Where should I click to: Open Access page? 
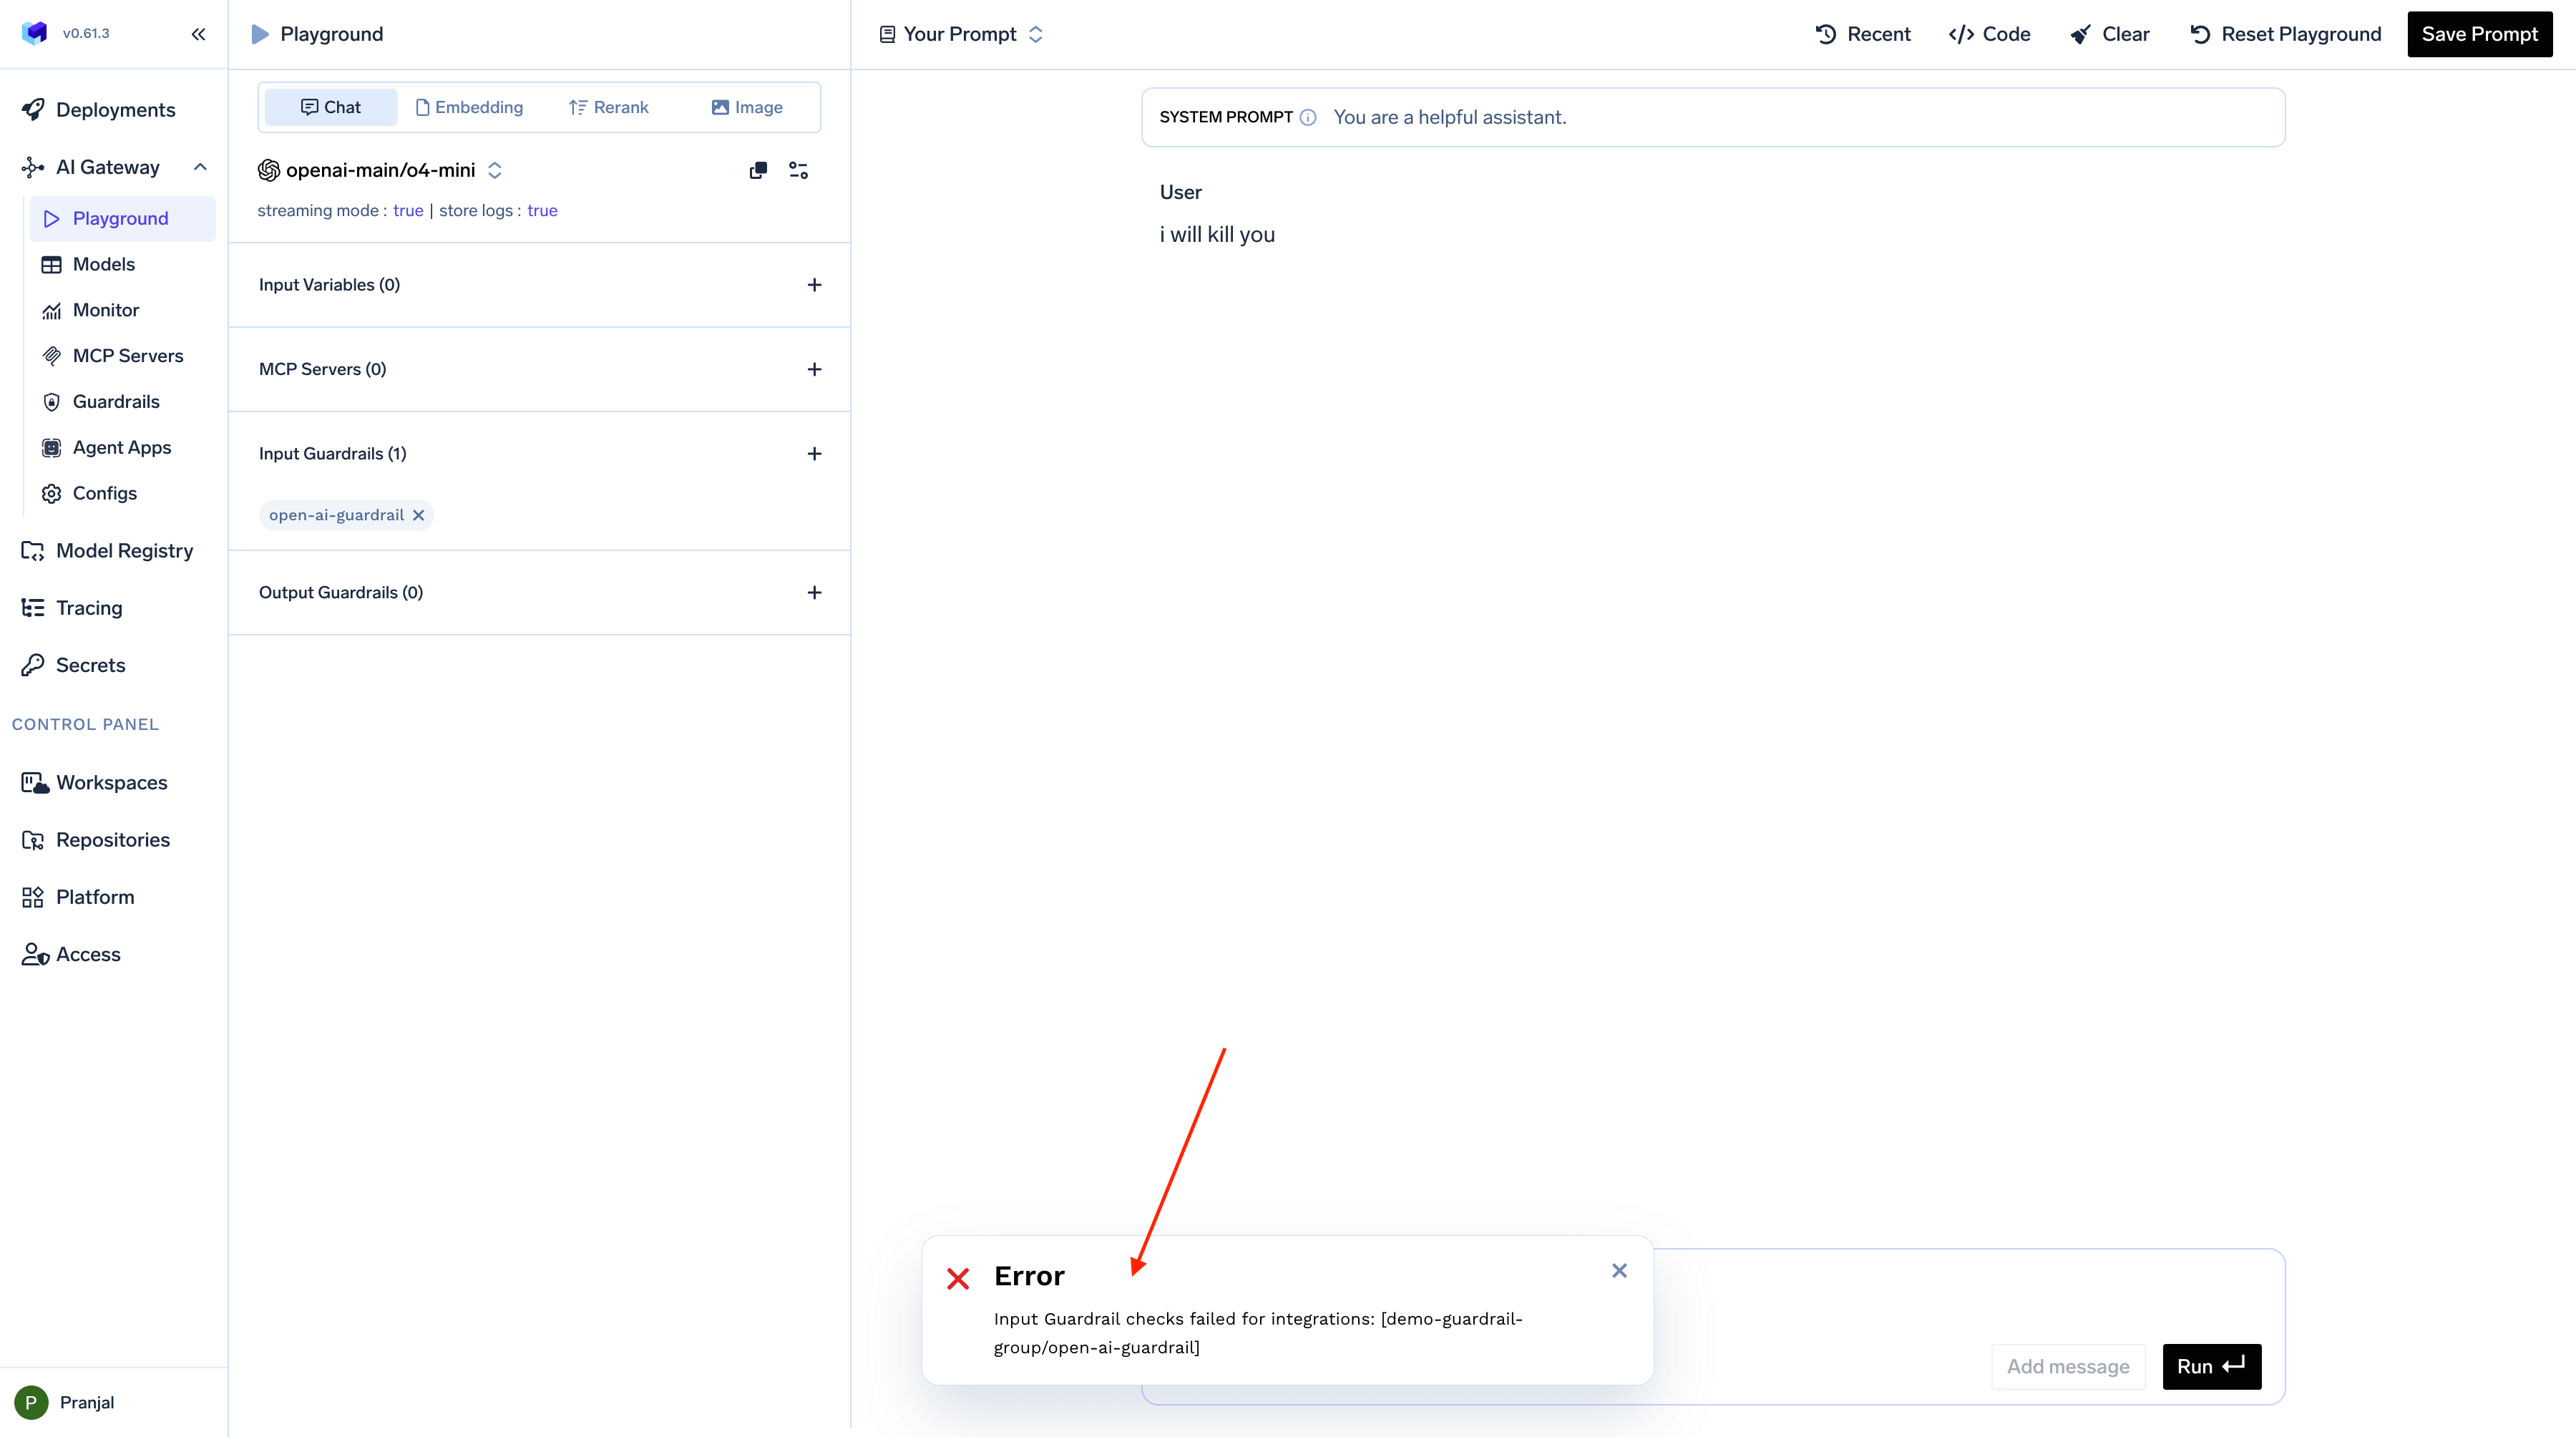tap(88, 955)
